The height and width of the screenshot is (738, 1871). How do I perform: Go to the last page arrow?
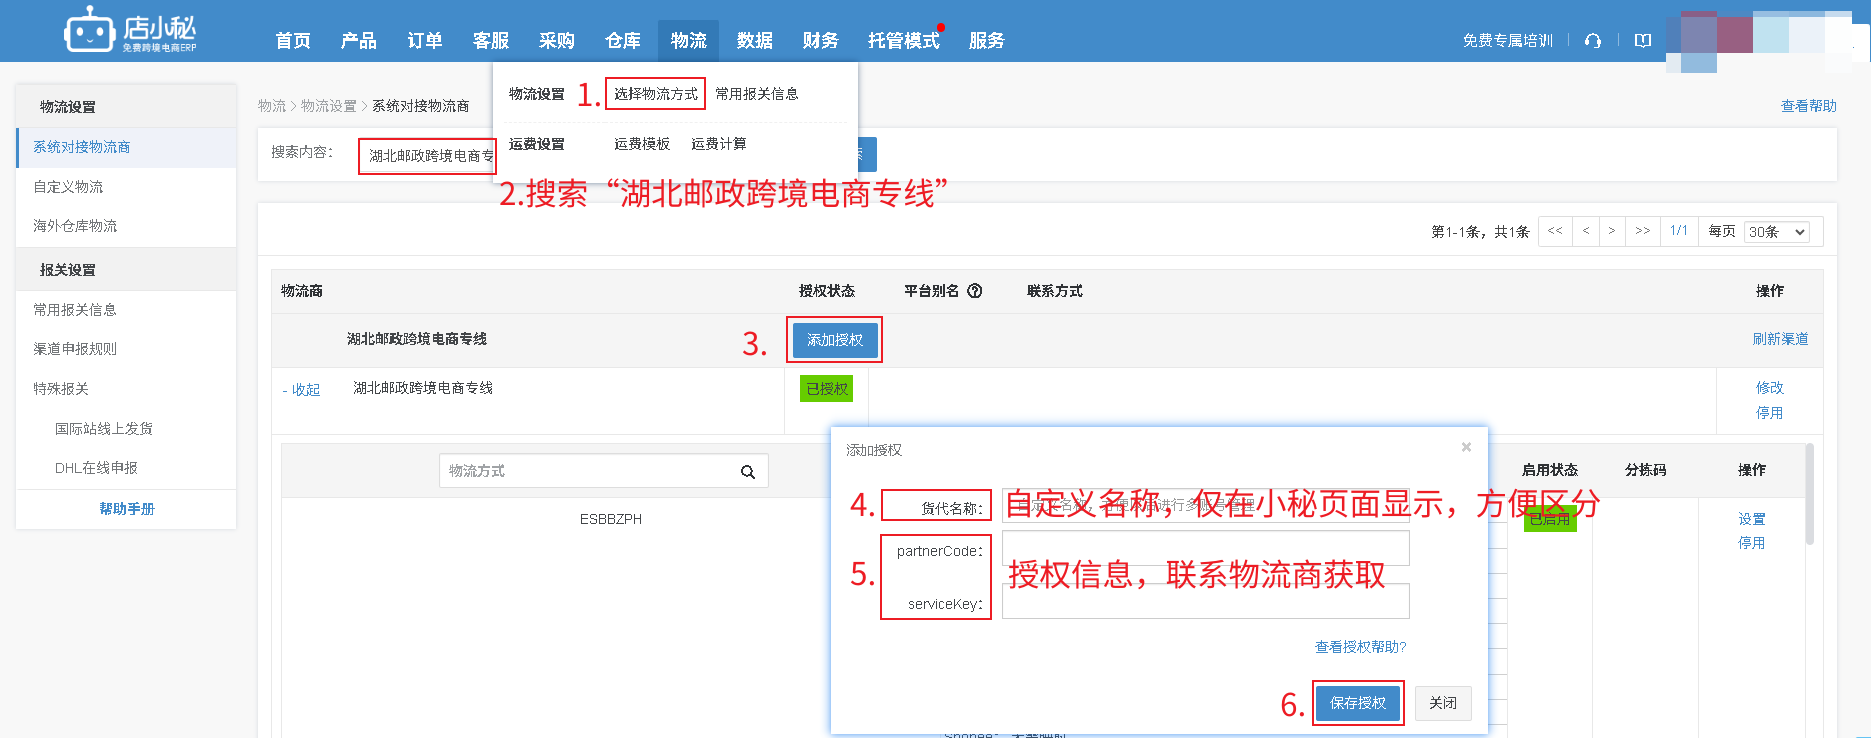tap(1642, 231)
